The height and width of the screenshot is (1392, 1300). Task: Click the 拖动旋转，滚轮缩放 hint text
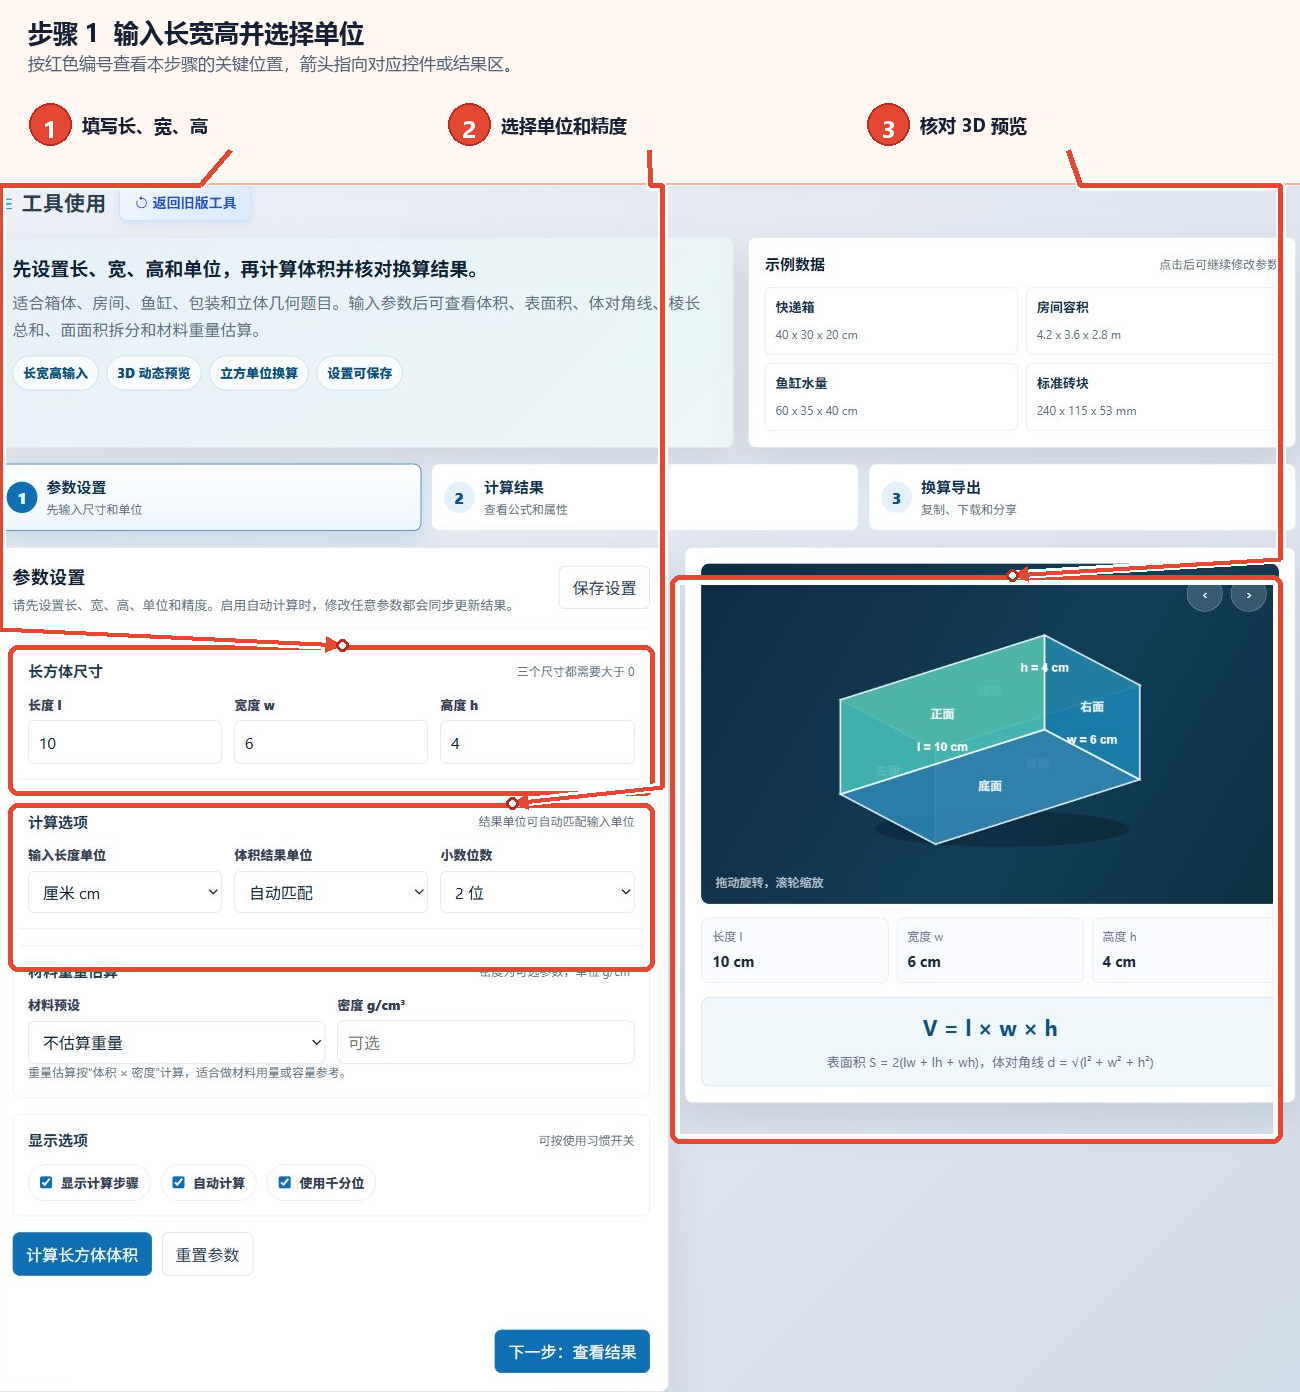769,883
